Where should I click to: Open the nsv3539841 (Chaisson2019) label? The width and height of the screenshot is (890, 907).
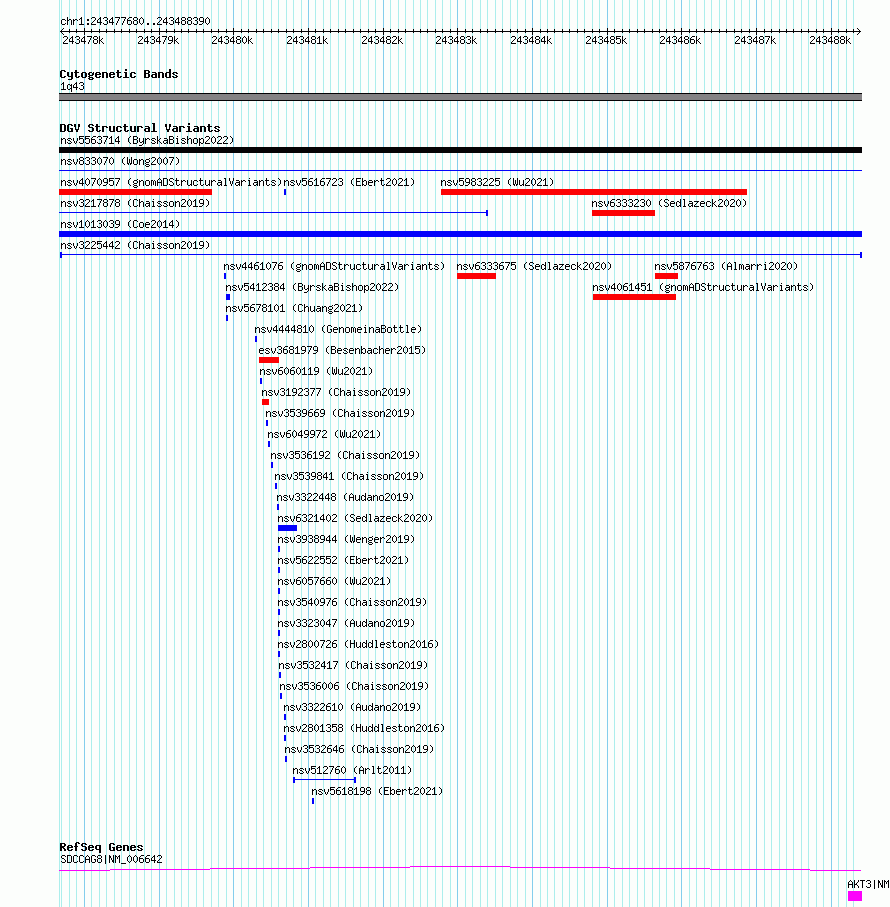click(x=349, y=477)
